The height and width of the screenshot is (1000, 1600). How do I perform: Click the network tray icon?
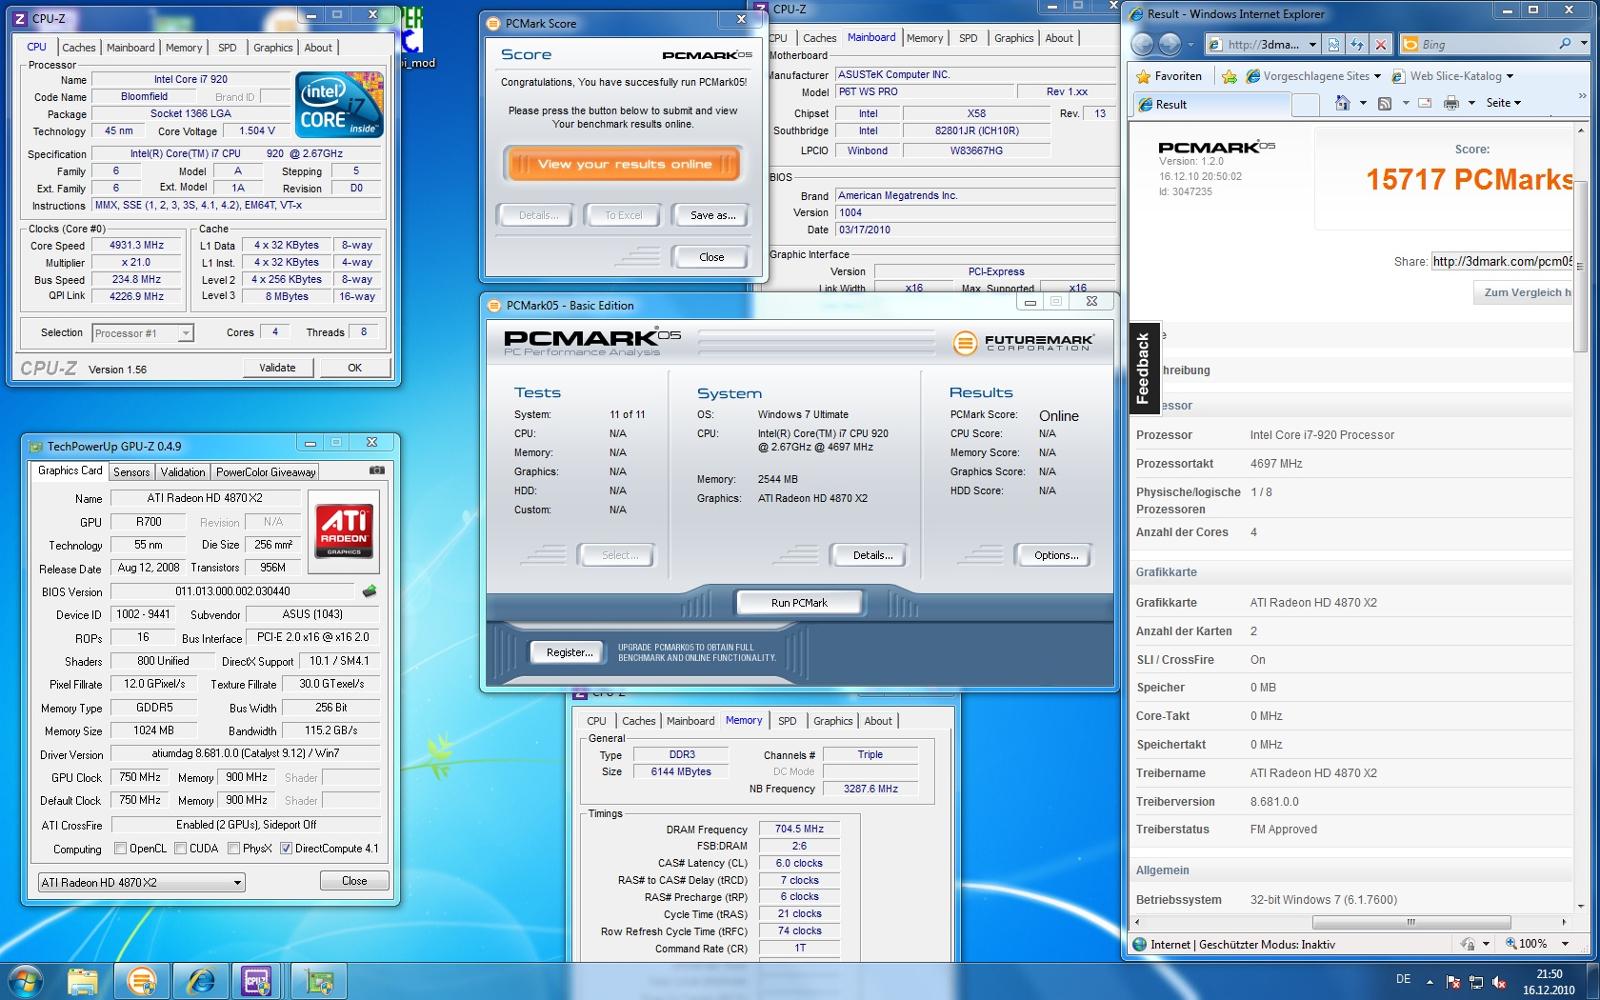pos(1476,982)
